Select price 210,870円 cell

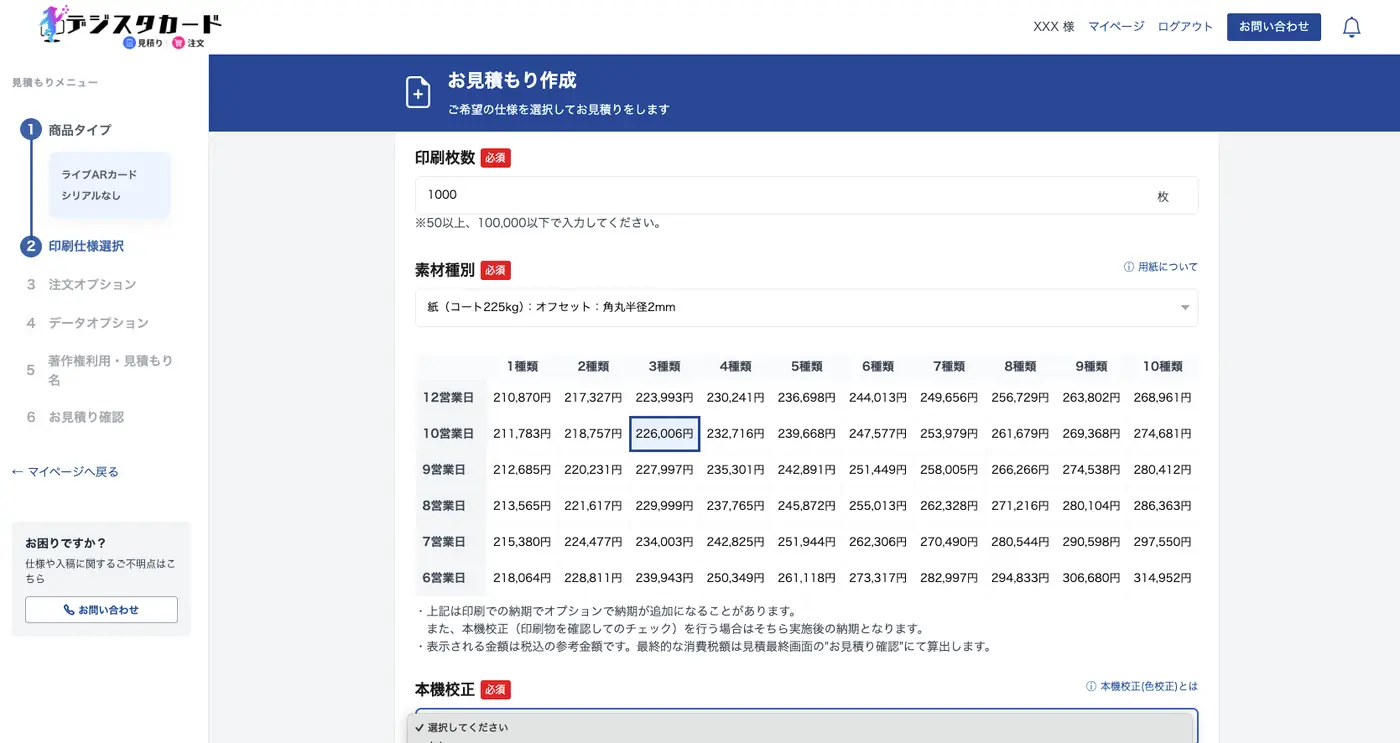(522, 398)
